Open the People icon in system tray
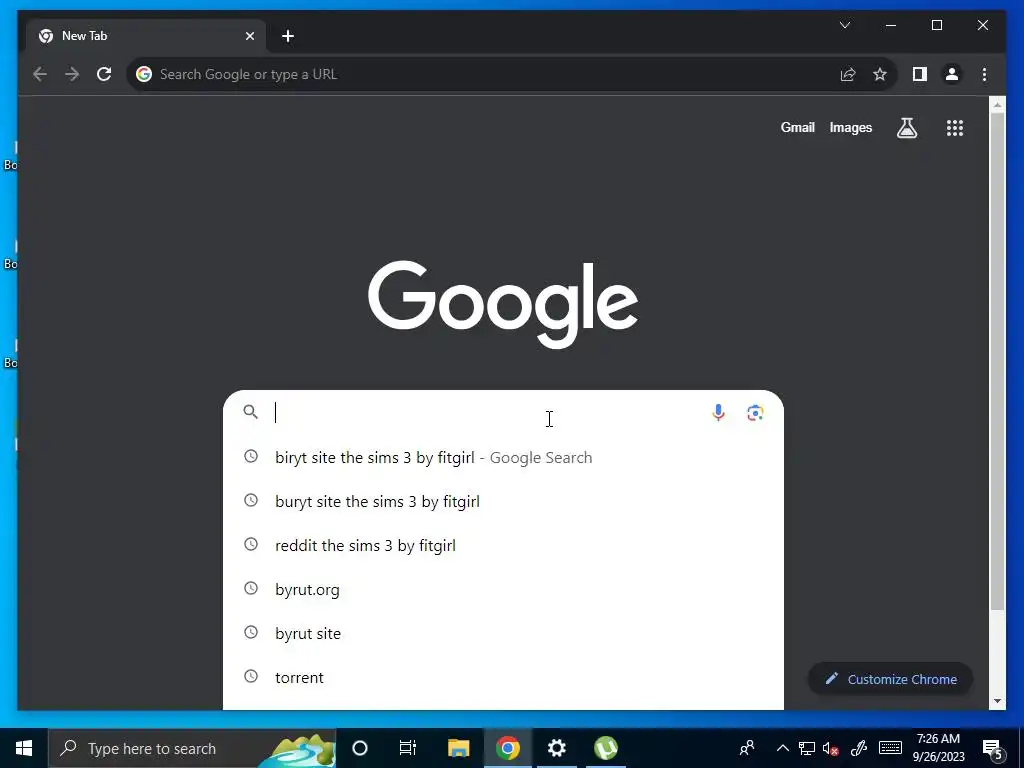The image size is (1024, 768). point(747,748)
